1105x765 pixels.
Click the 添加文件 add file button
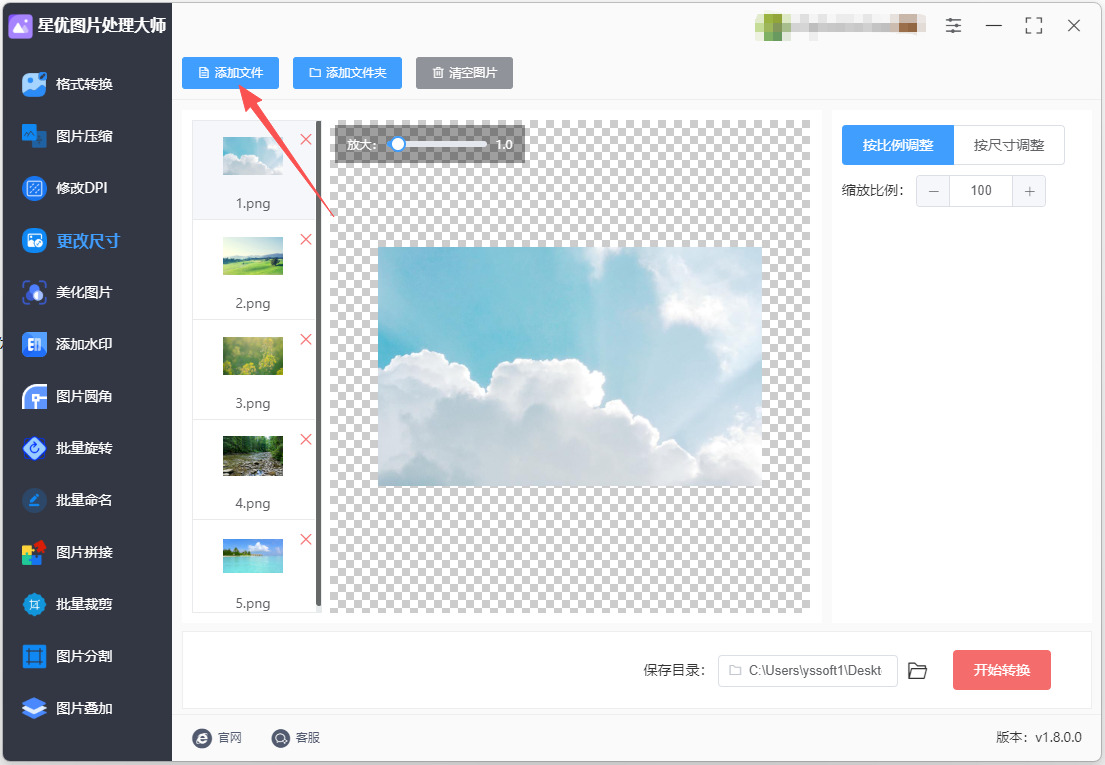click(x=230, y=73)
